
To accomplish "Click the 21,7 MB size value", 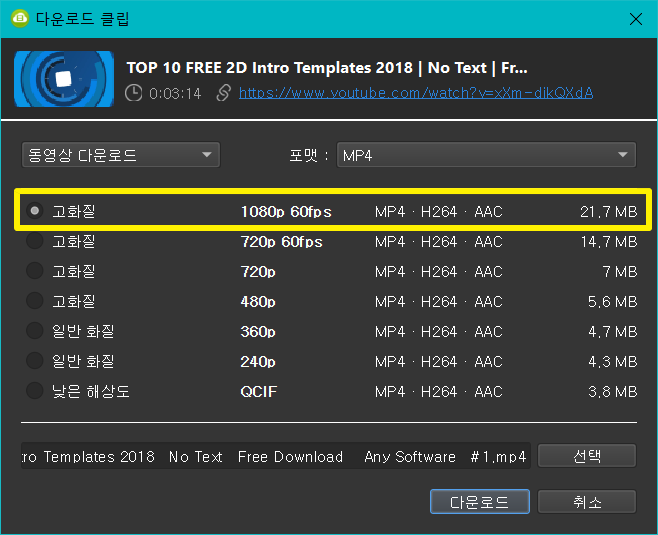I will 608,211.
